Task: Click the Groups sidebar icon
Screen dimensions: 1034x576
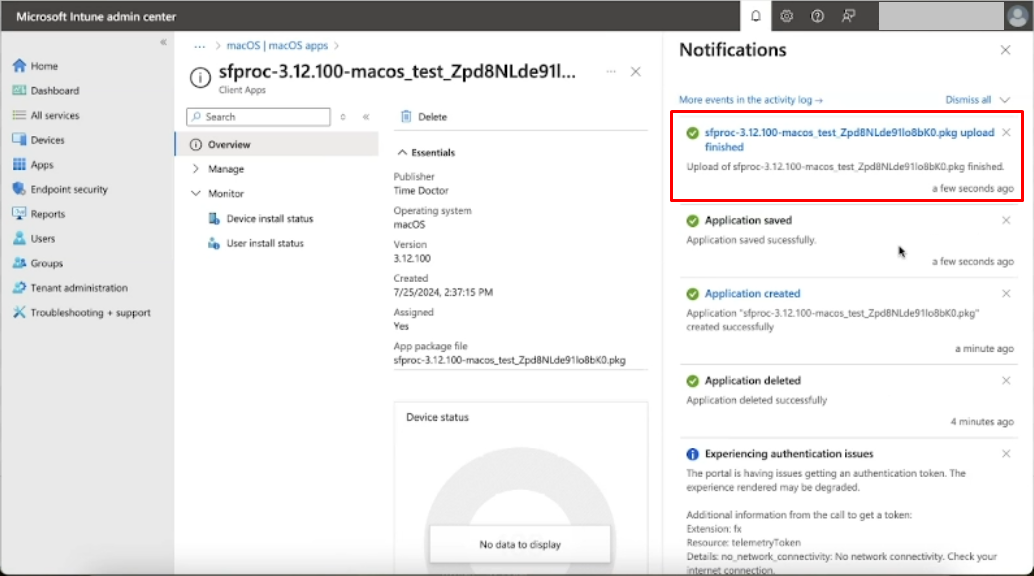Action: pyautogui.click(x=19, y=263)
